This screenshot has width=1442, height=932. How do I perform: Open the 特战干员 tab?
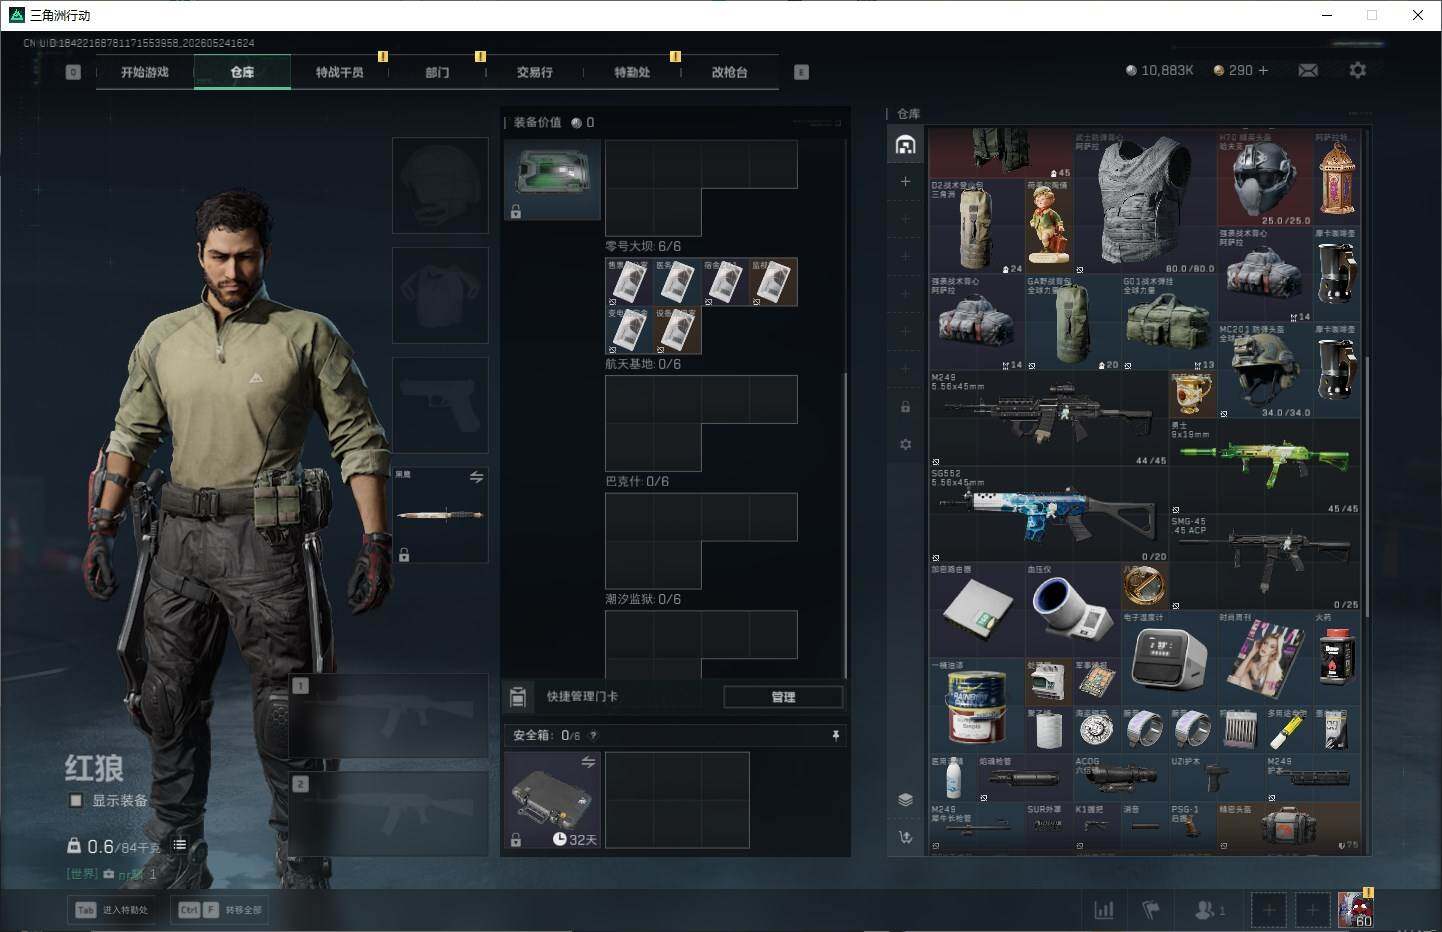340,72
